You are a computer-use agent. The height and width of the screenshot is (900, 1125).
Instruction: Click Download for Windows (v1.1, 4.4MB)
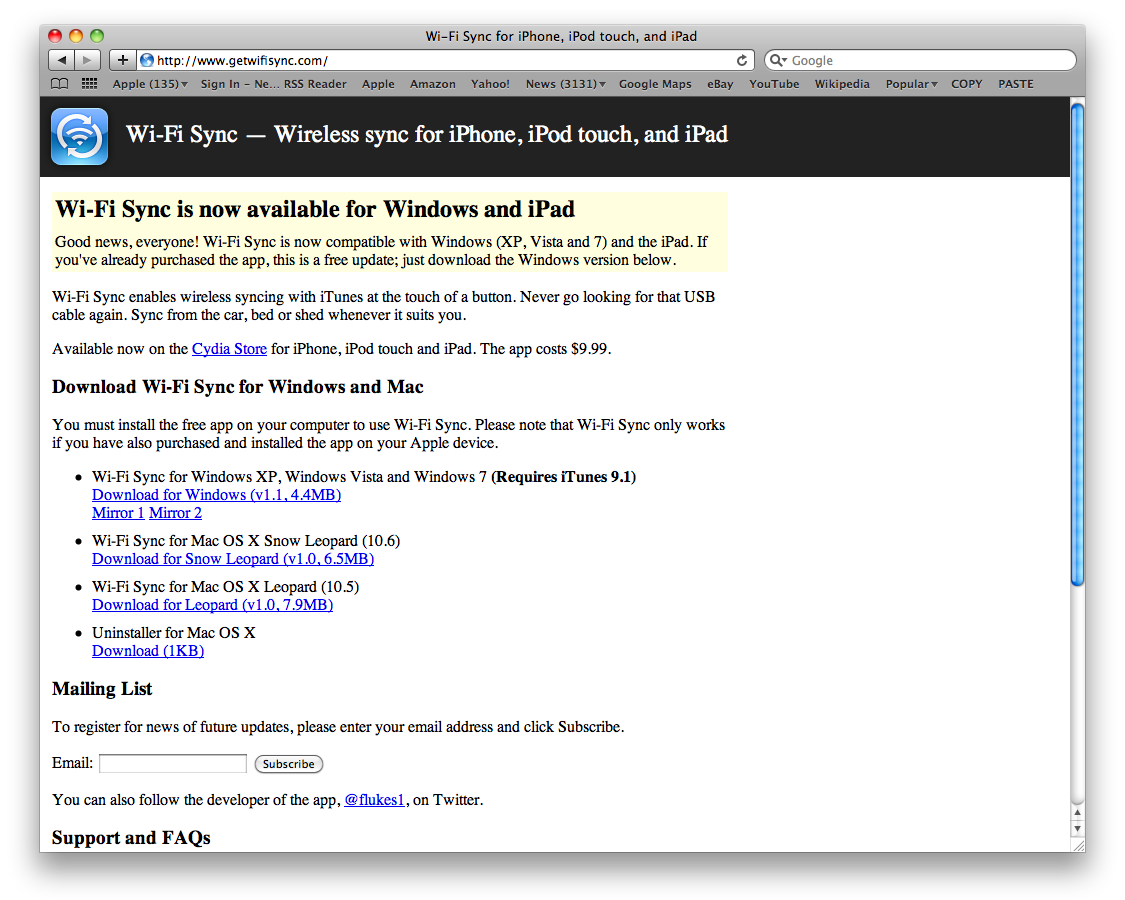216,494
